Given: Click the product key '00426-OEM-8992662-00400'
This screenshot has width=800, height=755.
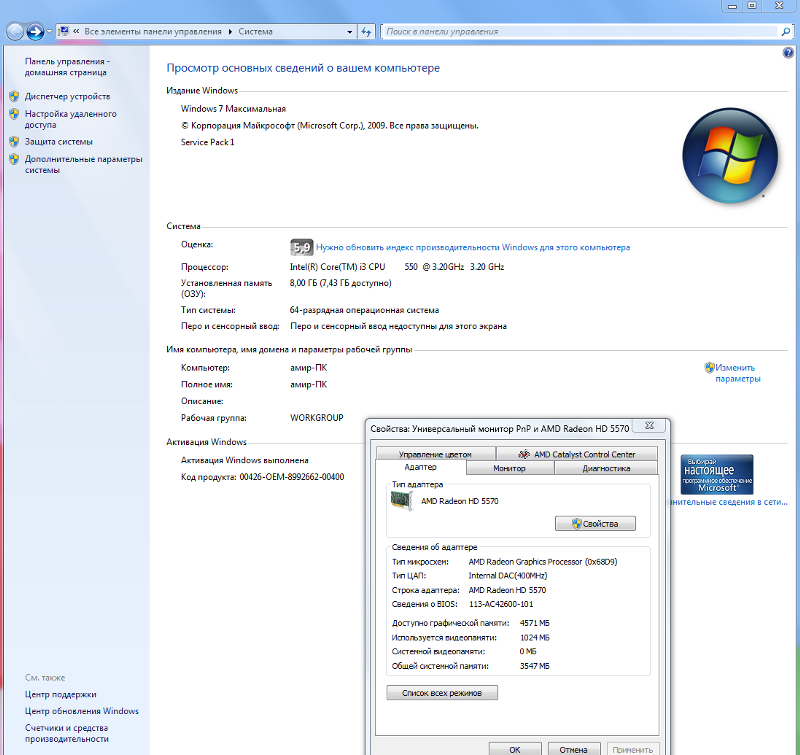Looking at the screenshot, I should pos(292,477).
